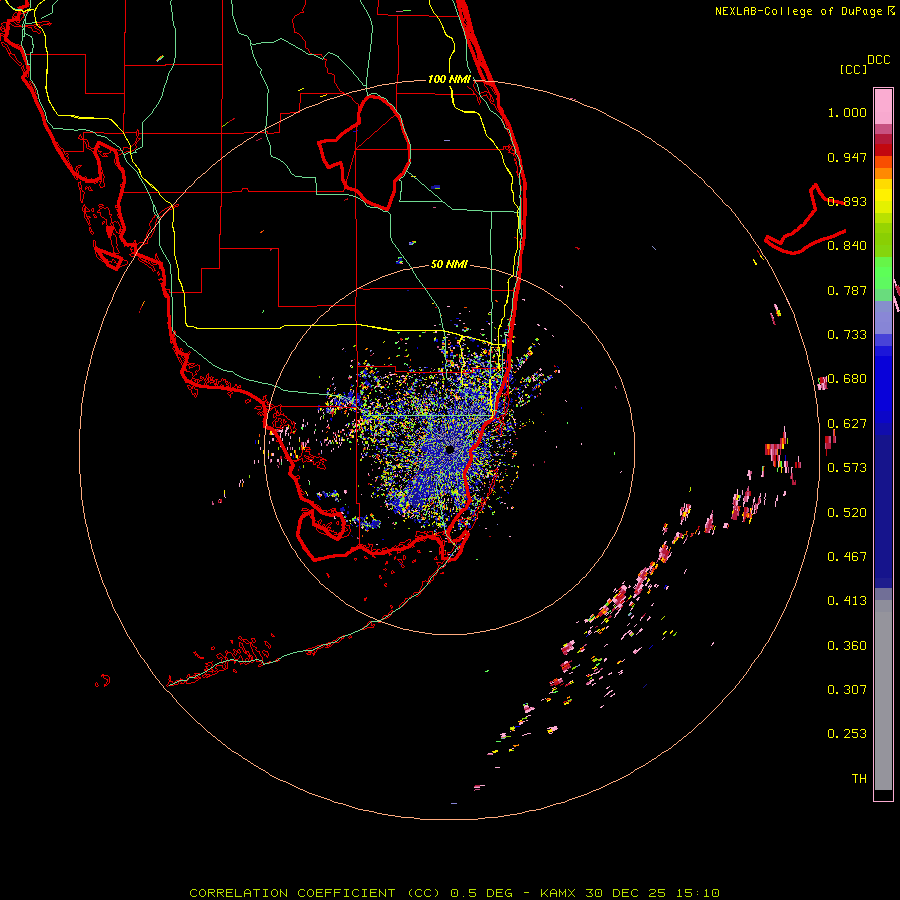The image size is (900, 900).
Task: Click the [CC] scale unit label
Action: click(x=853, y=69)
